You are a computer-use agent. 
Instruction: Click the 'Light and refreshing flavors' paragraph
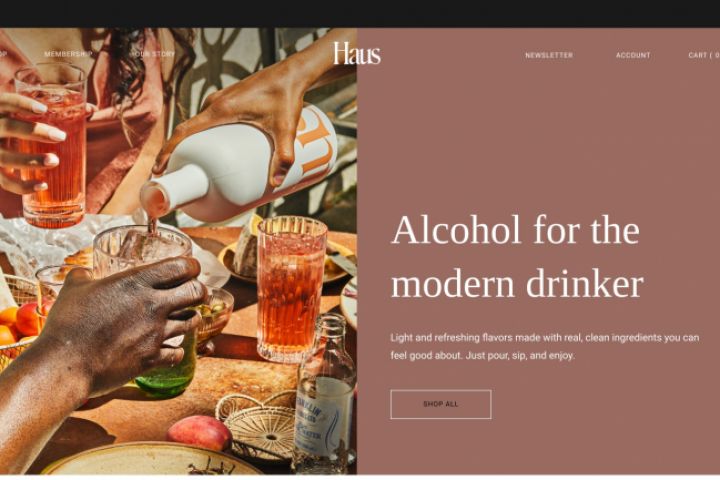click(545, 346)
